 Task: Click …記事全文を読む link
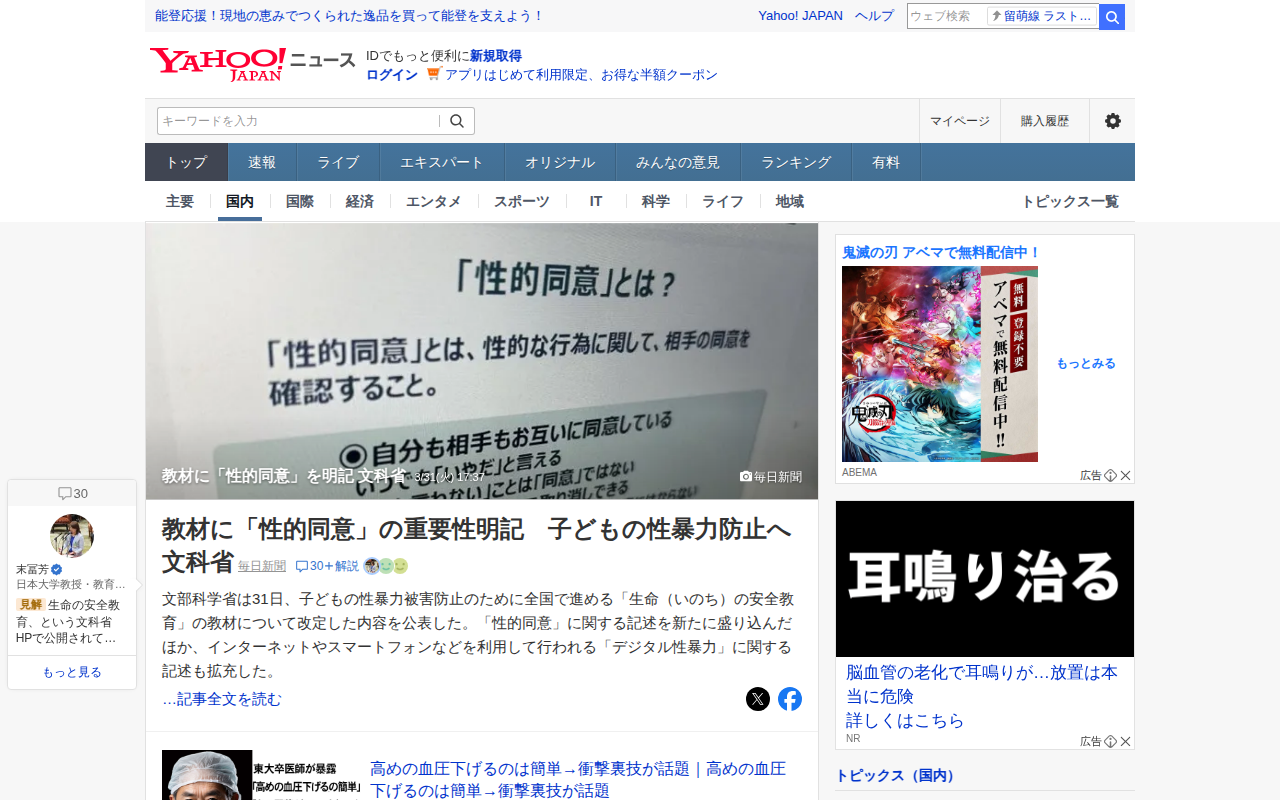click(222, 699)
